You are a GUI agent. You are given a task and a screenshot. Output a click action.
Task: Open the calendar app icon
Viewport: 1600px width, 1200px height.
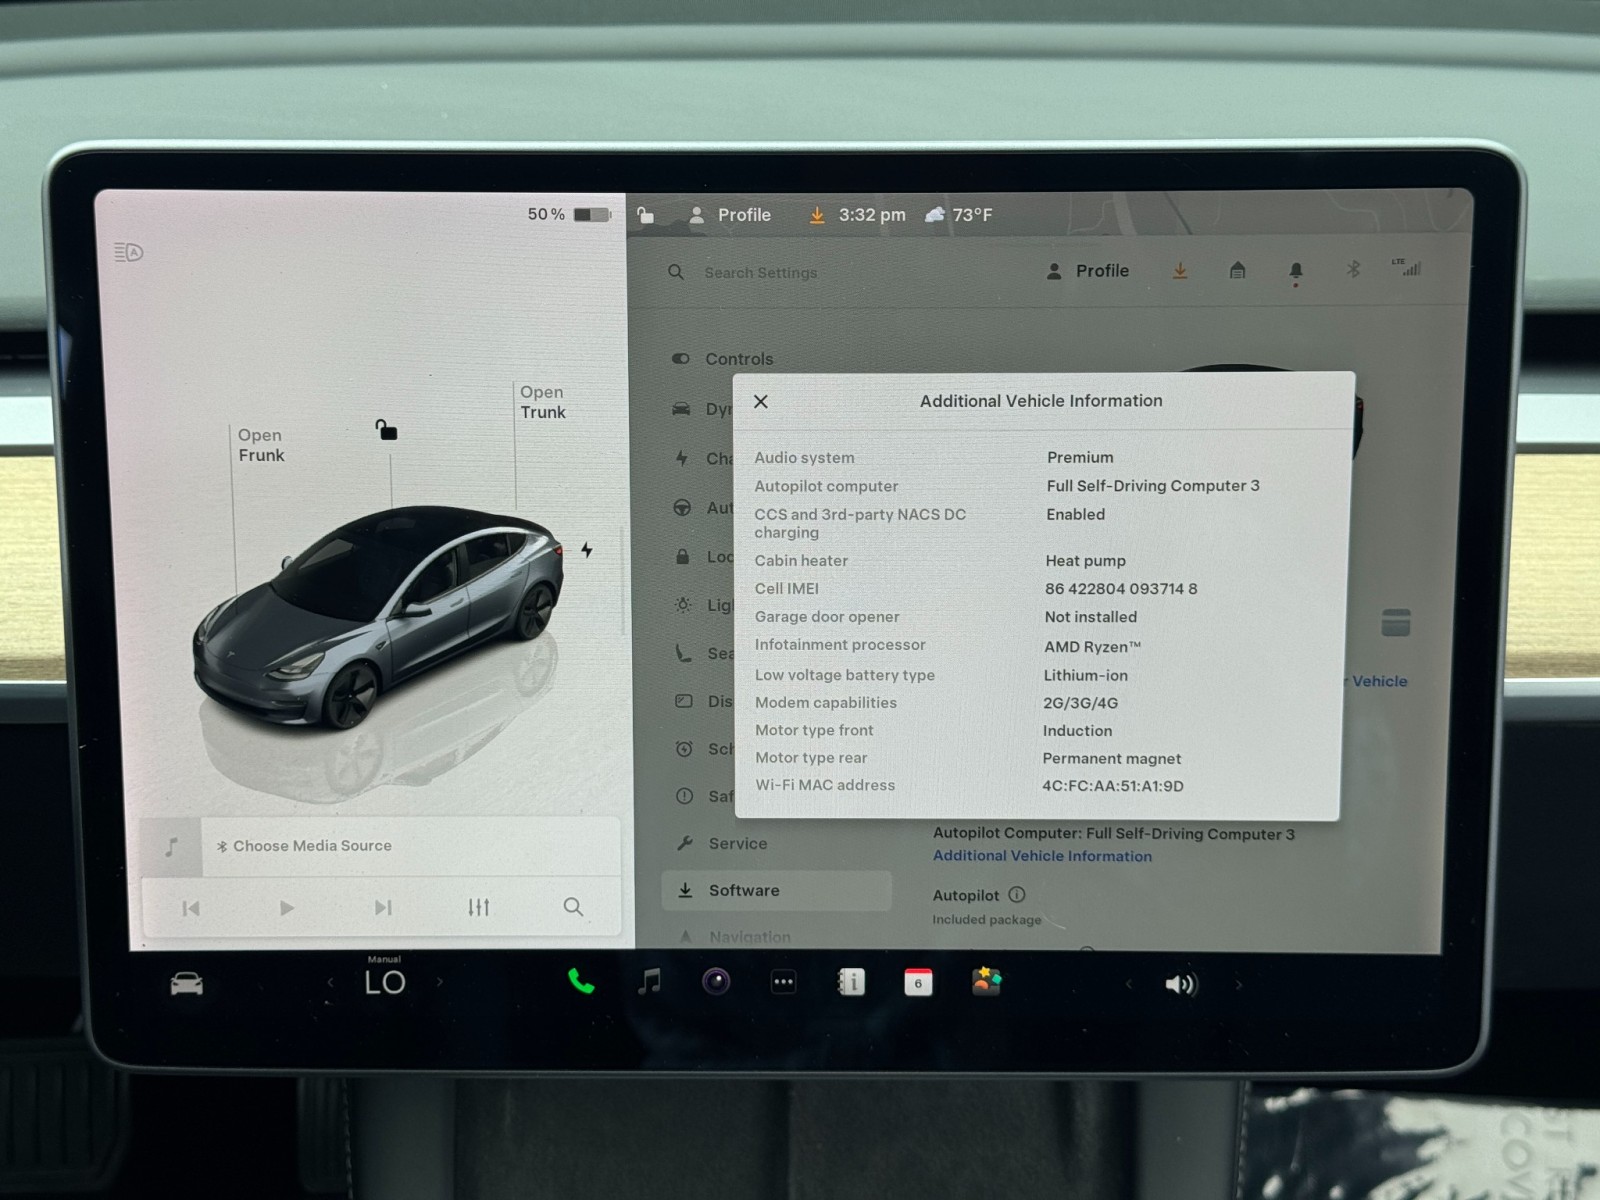[x=918, y=983]
